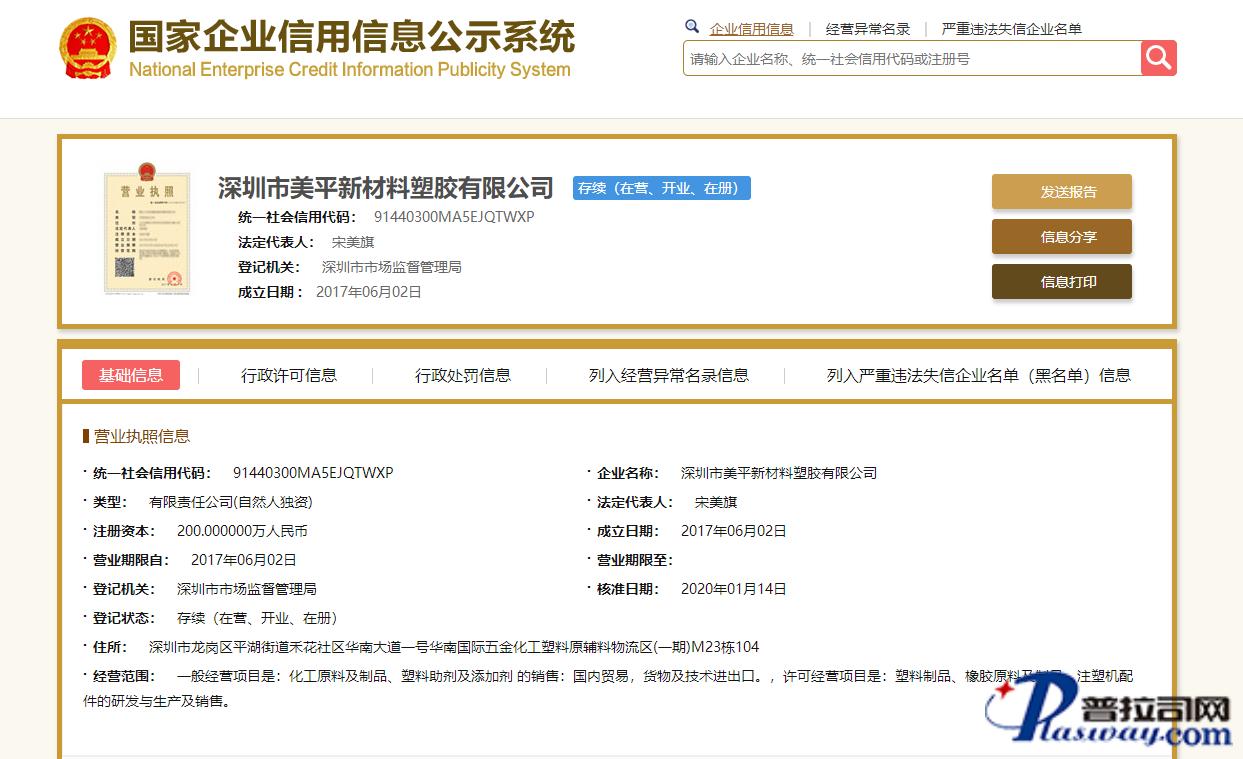Select the 企业信用信息 search category
Image resolution: width=1243 pixels, height=759 pixels.
[751, 29]
